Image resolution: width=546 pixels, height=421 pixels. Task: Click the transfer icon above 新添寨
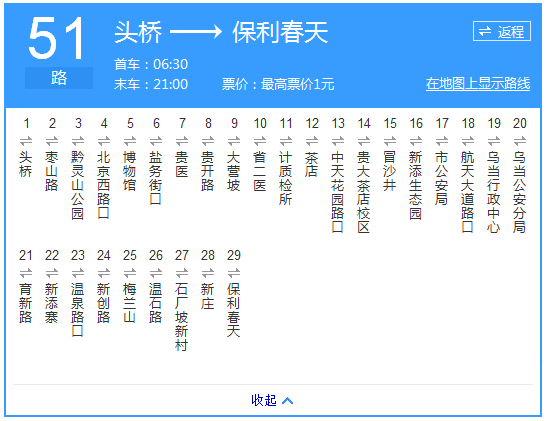[52, 273]
